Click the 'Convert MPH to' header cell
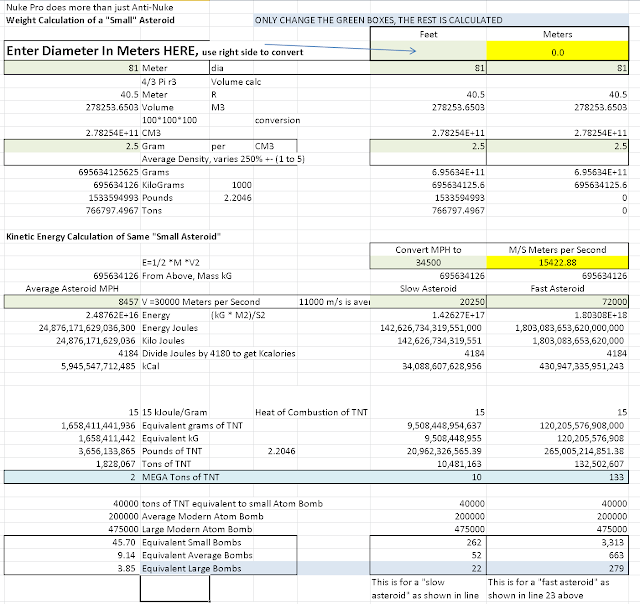Viewport: 640px width, 604px height. click(x=428, y=249)
